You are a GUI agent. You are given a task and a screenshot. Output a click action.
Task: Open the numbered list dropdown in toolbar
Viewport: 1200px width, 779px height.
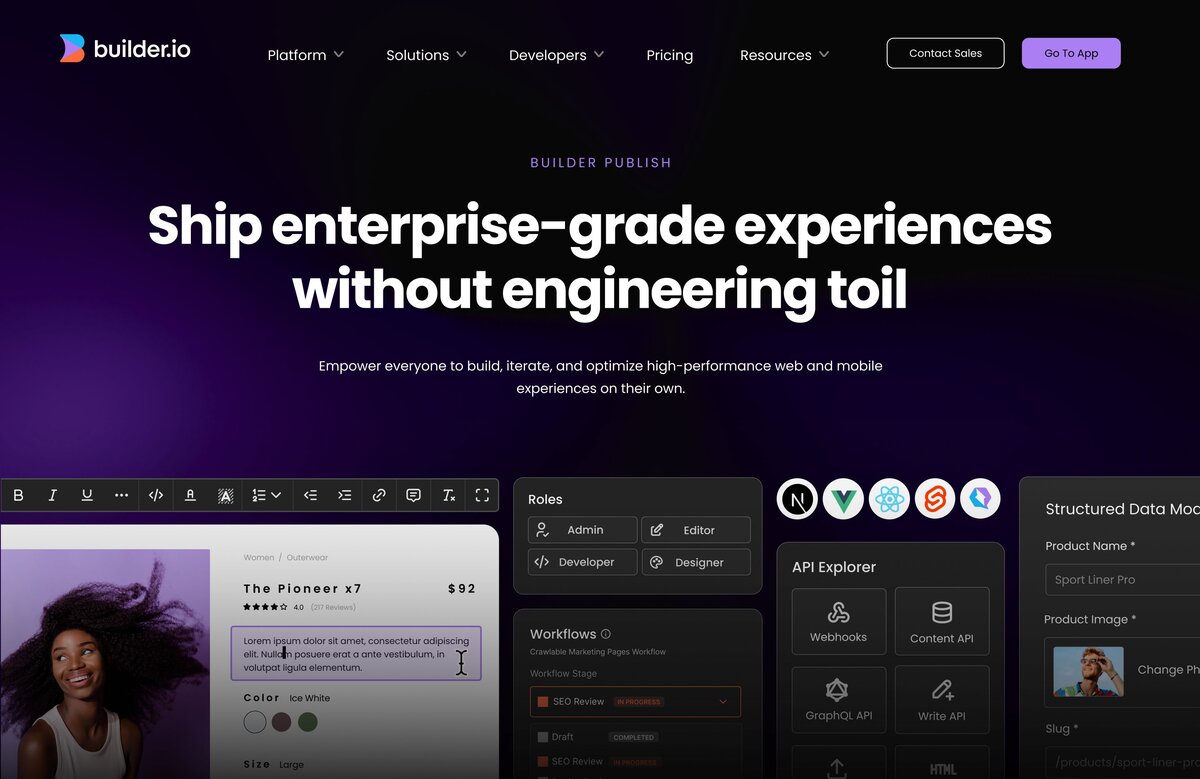tap(266, 495)
